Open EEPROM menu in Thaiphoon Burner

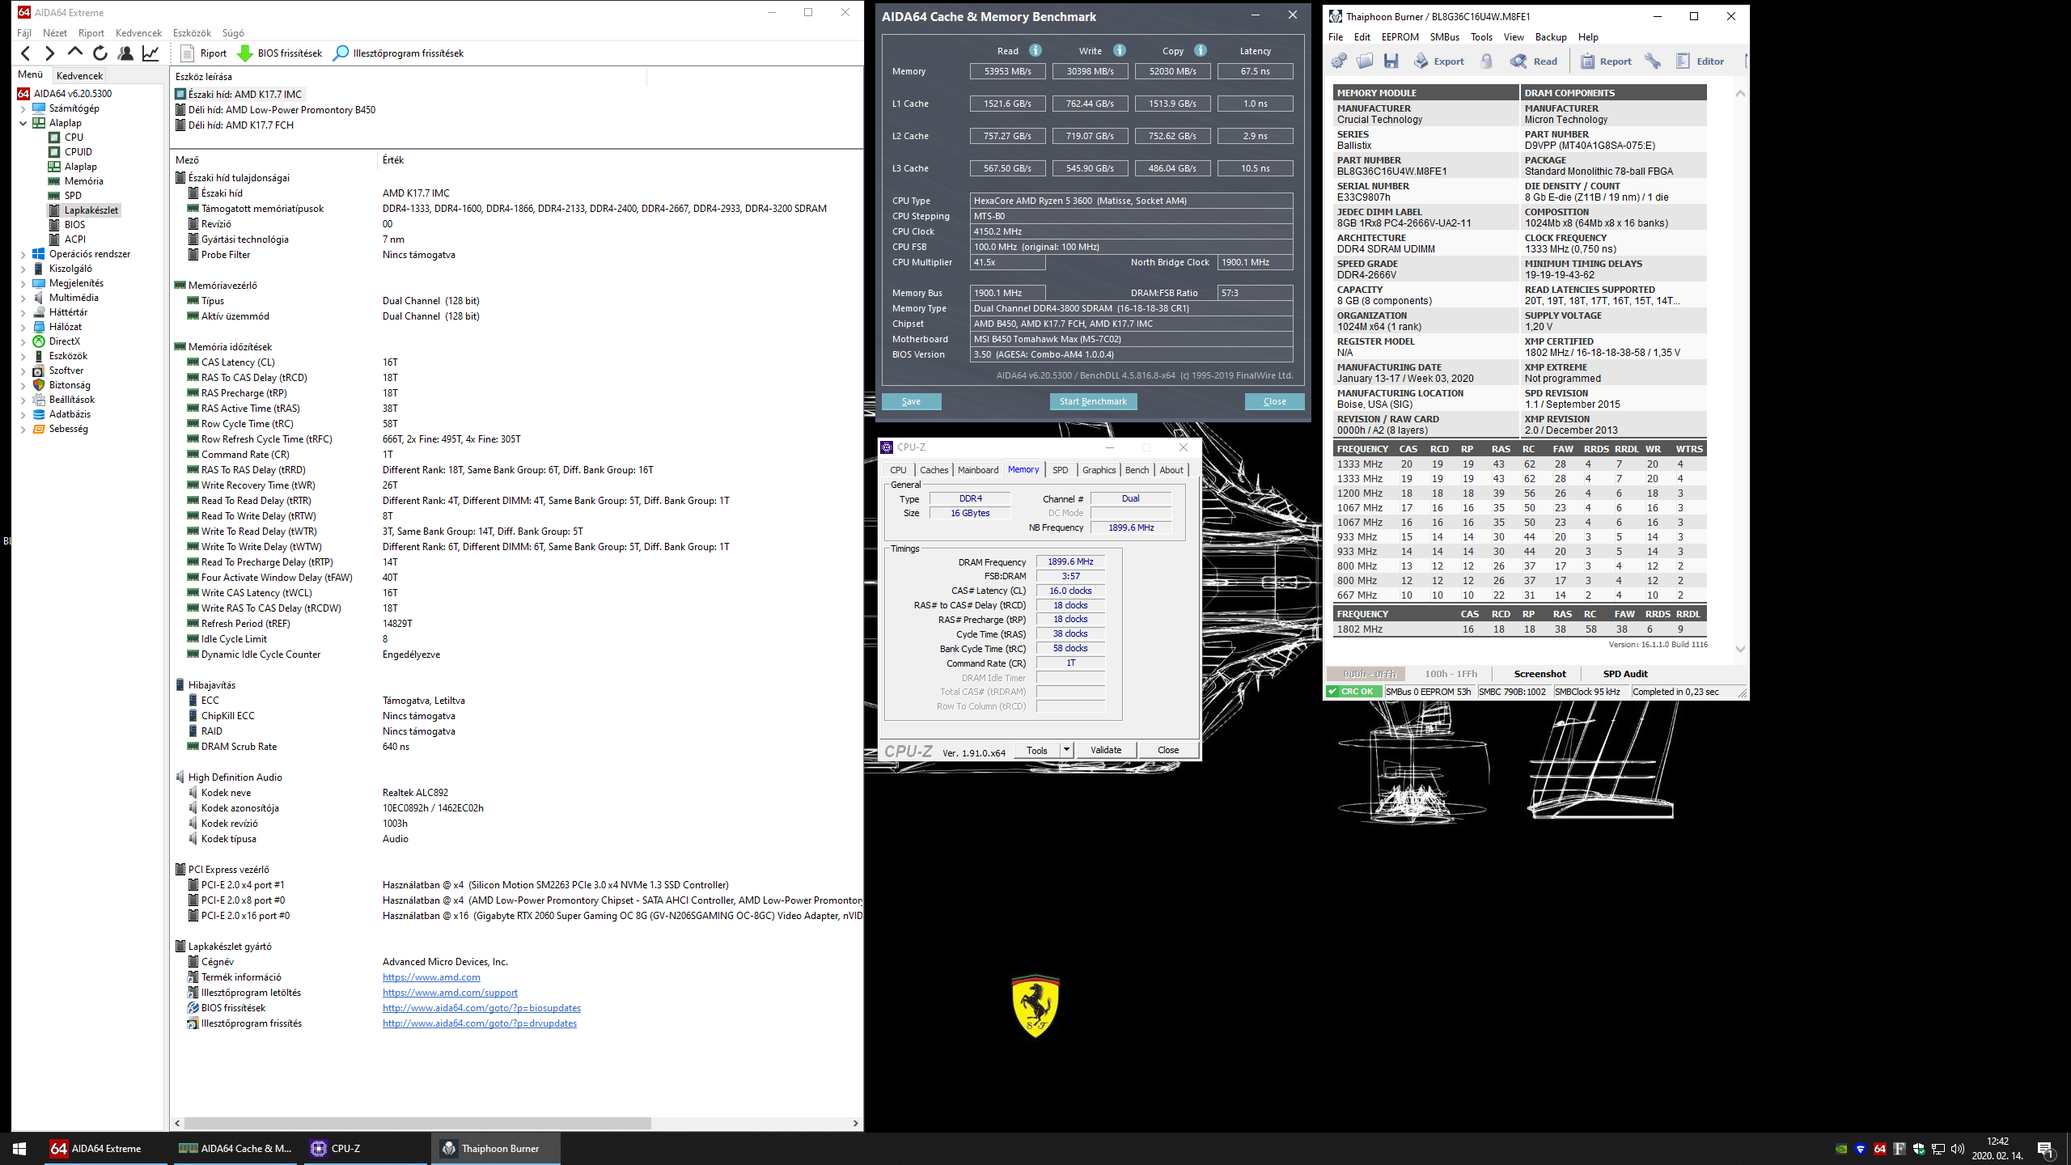click(x=1400, y=37)
